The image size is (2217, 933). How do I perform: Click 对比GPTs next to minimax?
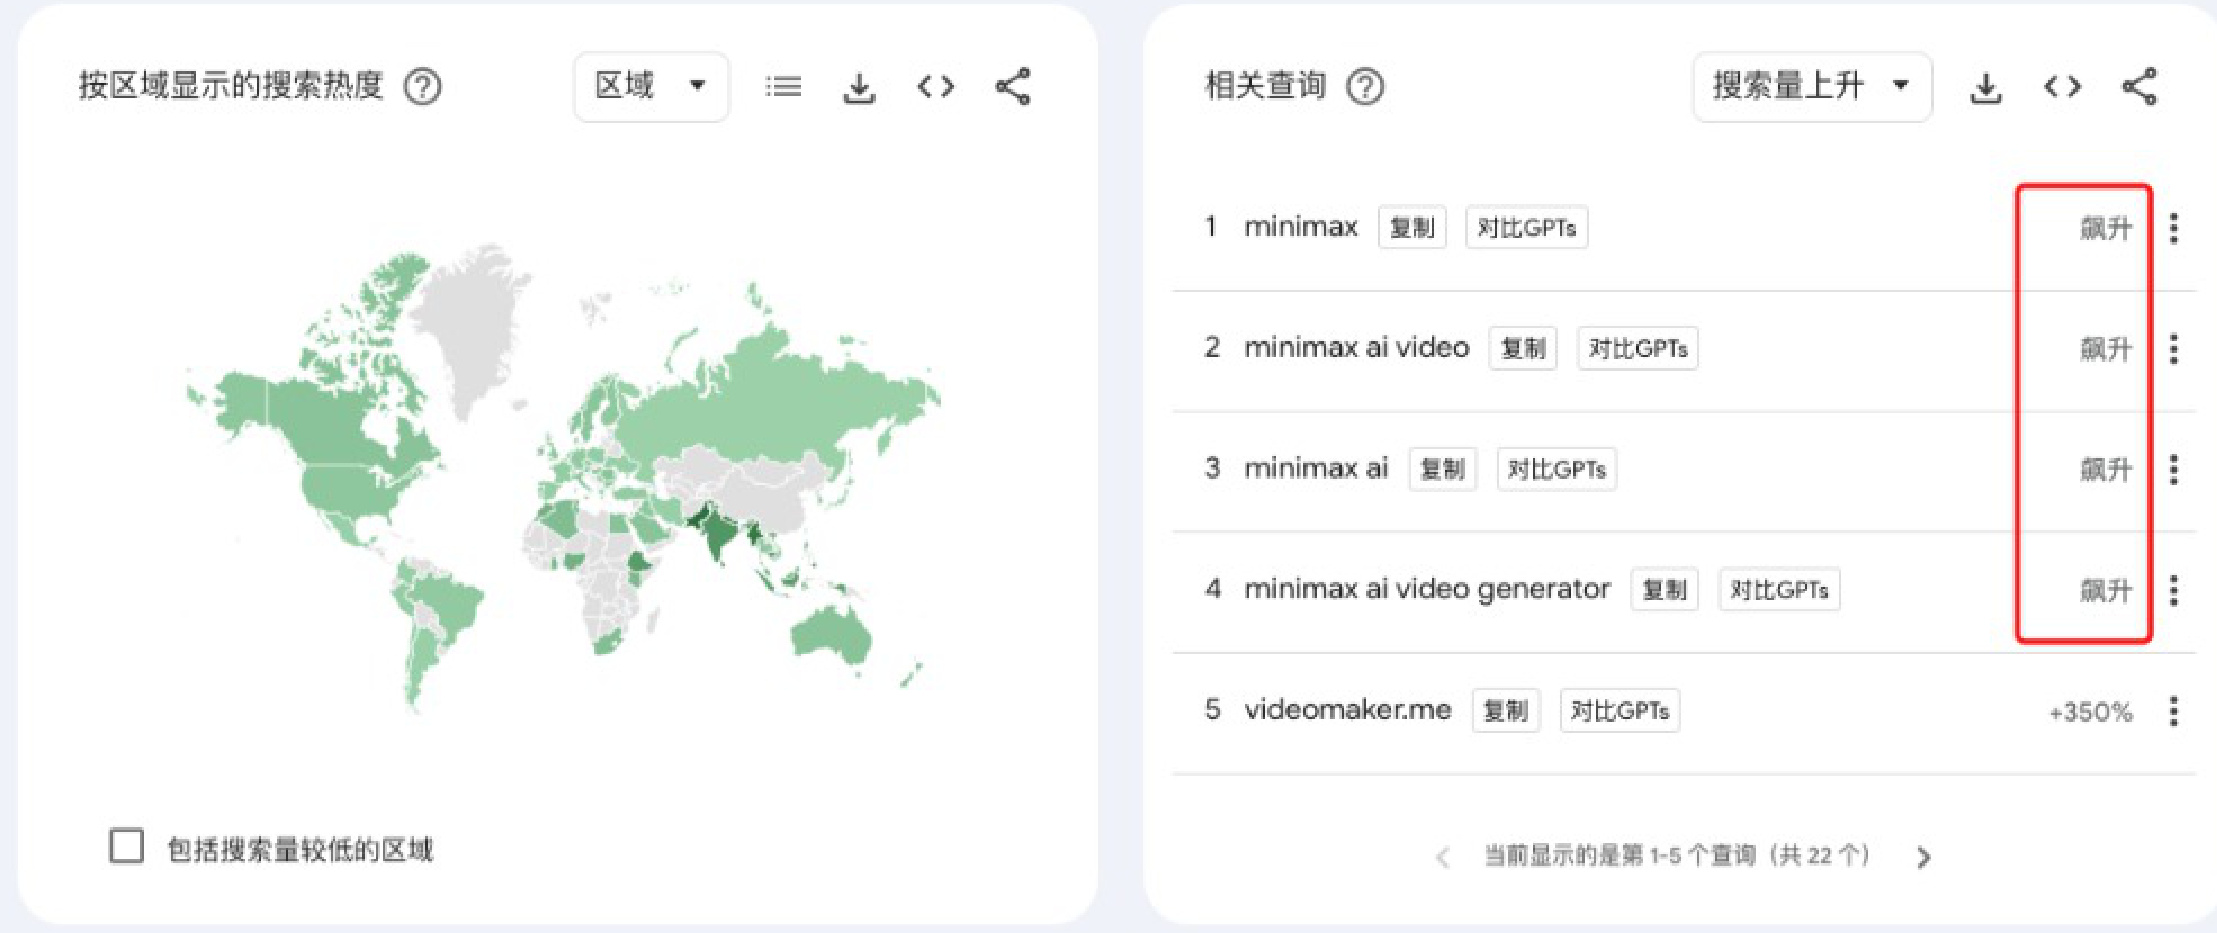coord(1526,228)
